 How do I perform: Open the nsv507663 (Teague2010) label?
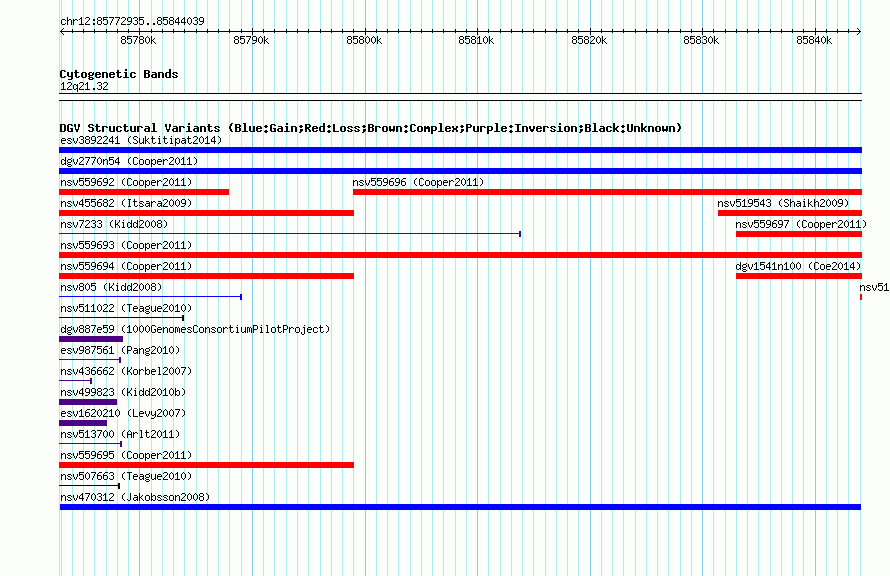click(126, 476)
